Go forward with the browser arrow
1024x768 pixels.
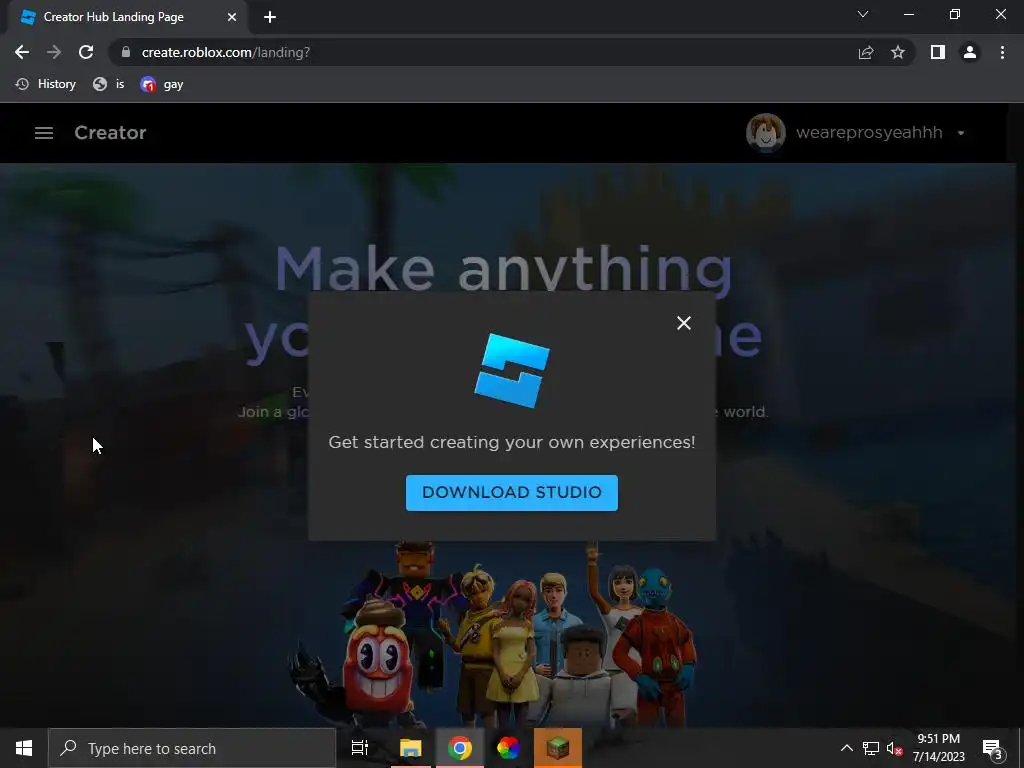[x=54, y=52]
